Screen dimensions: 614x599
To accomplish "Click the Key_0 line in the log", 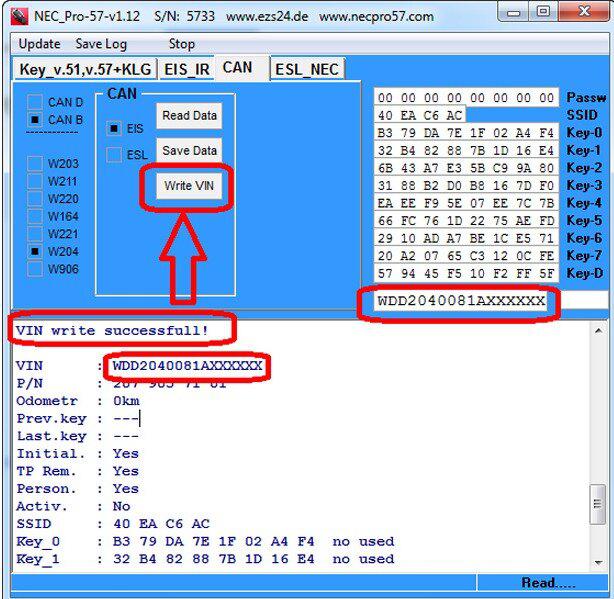I will (205, 541).
